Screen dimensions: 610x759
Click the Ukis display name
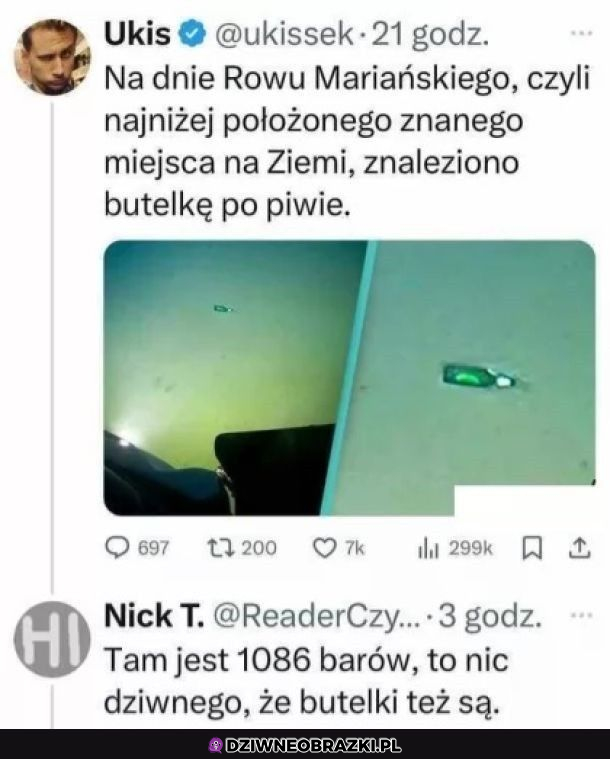[137, 34]
